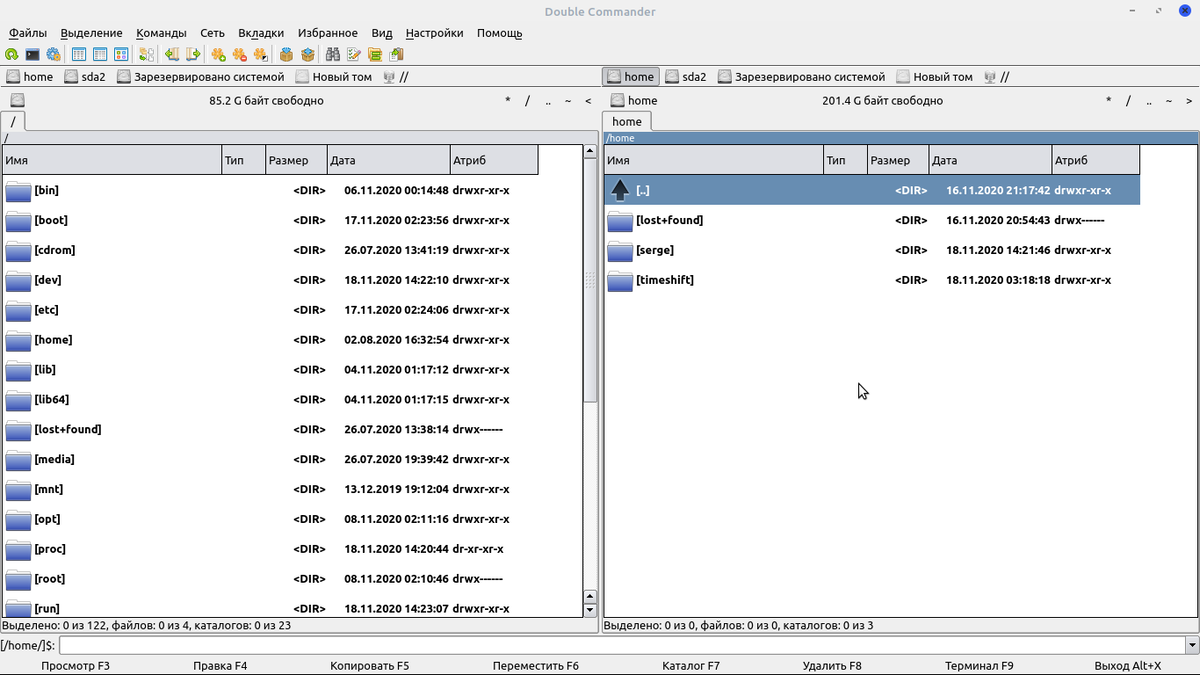The width and height of the screenshot is (1200, 675).
Task: Click Правка F4 button
Action: click(219, 666)
